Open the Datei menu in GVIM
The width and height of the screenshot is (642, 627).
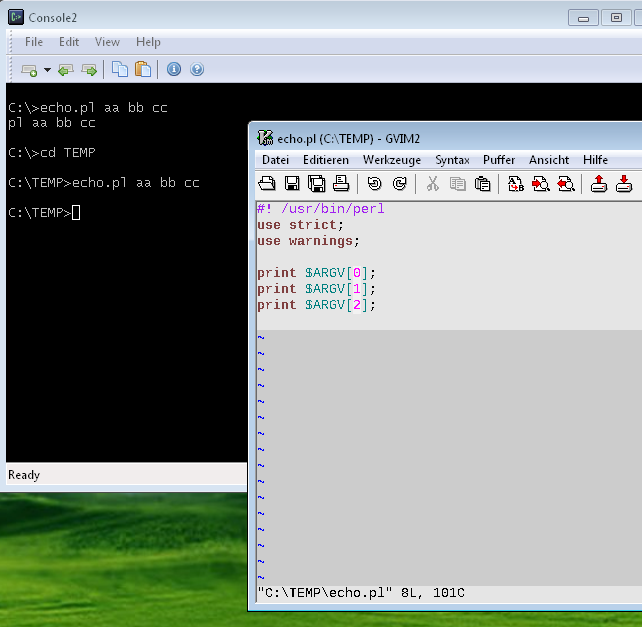276,160
